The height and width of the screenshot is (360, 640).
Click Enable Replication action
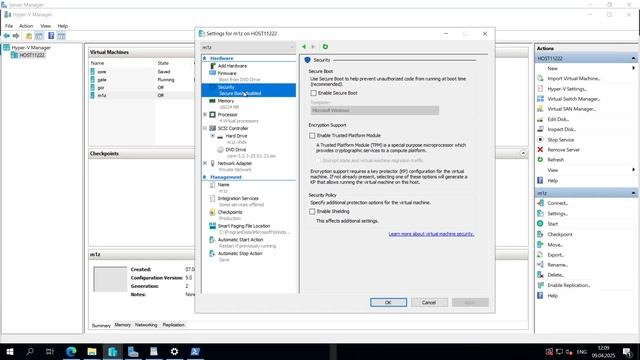(569, 285)
